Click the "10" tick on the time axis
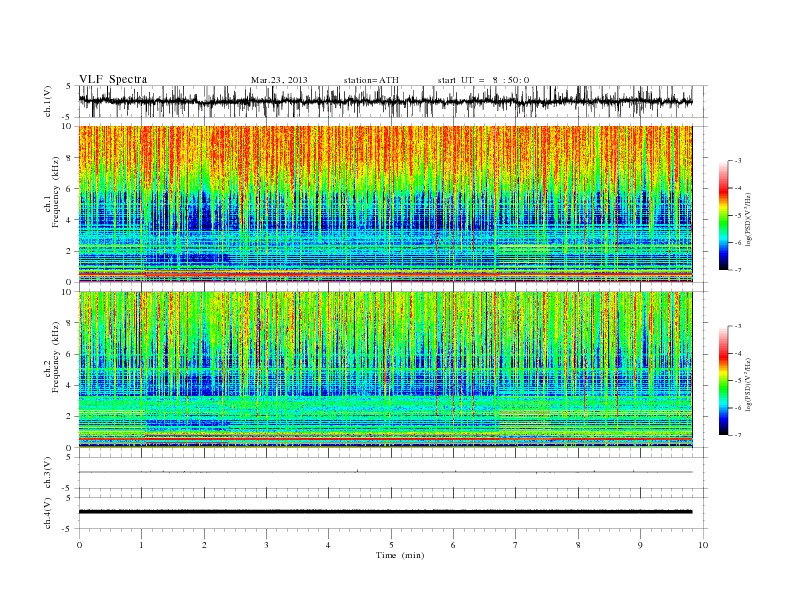Image resolution: width=792 pixels, height=612 pixels. pyautogui.click(x=703, y=545)
